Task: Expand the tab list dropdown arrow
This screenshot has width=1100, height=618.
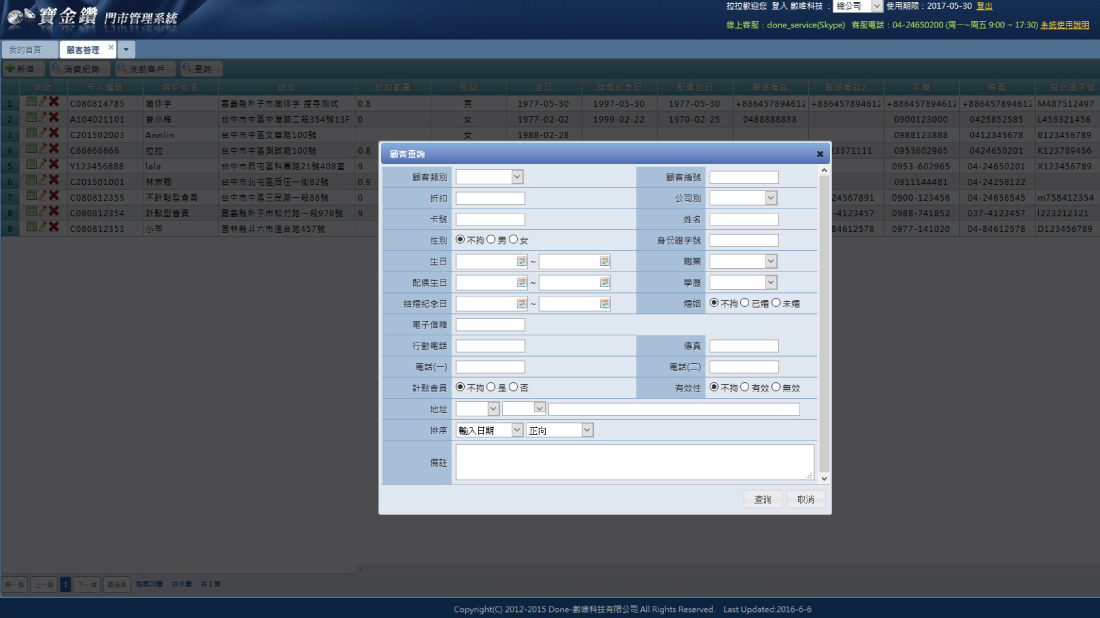Action: (126, 50)
